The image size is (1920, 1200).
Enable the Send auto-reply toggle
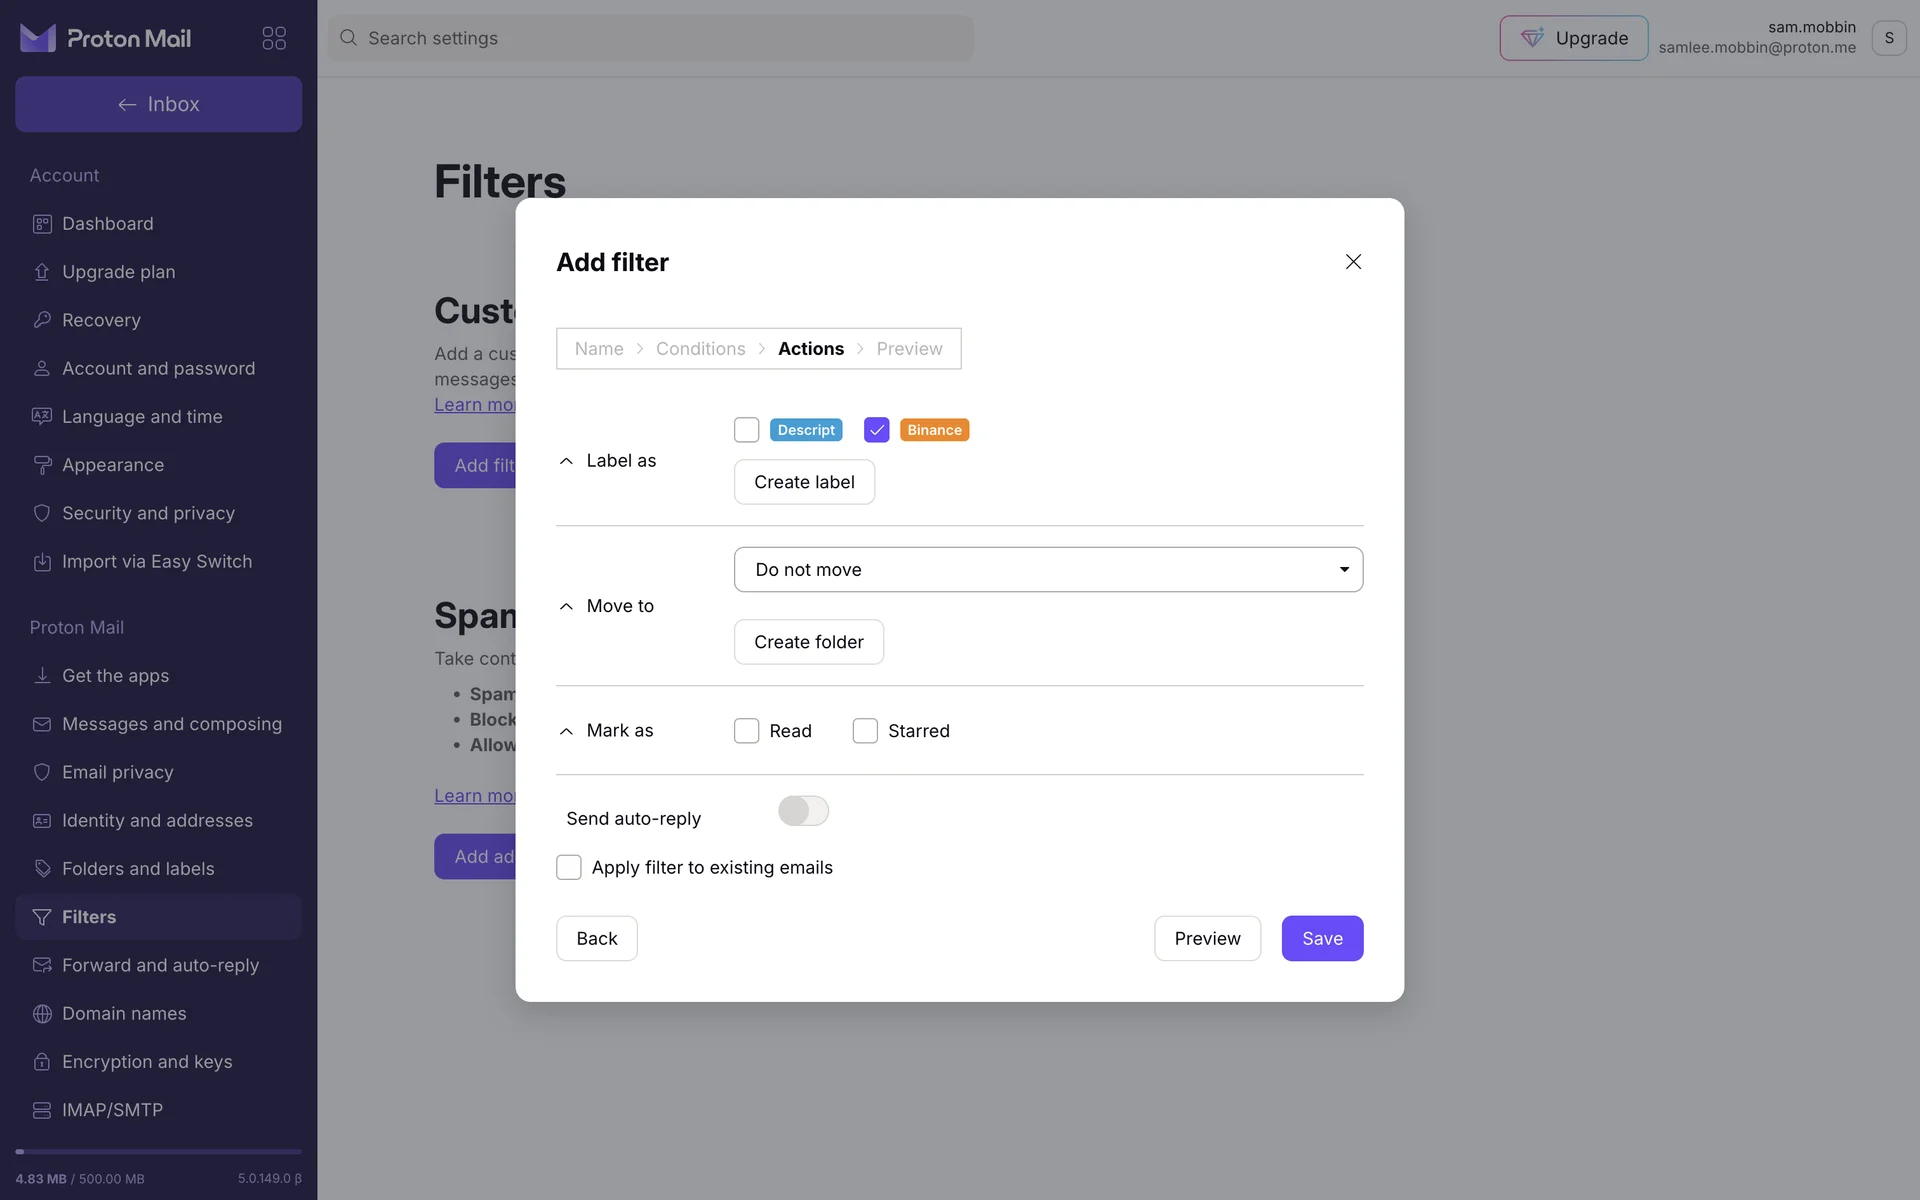click(x=803, y=811)
